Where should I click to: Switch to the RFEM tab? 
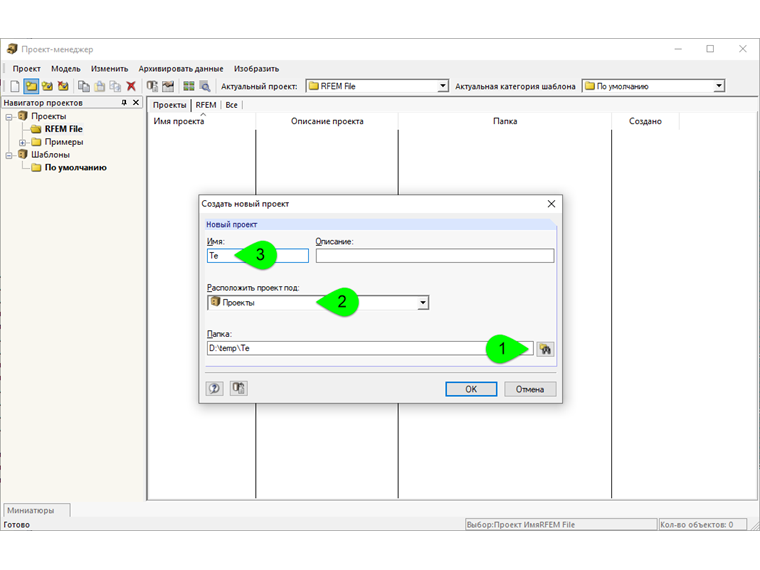pyautogui.click(x=206, y=105)
